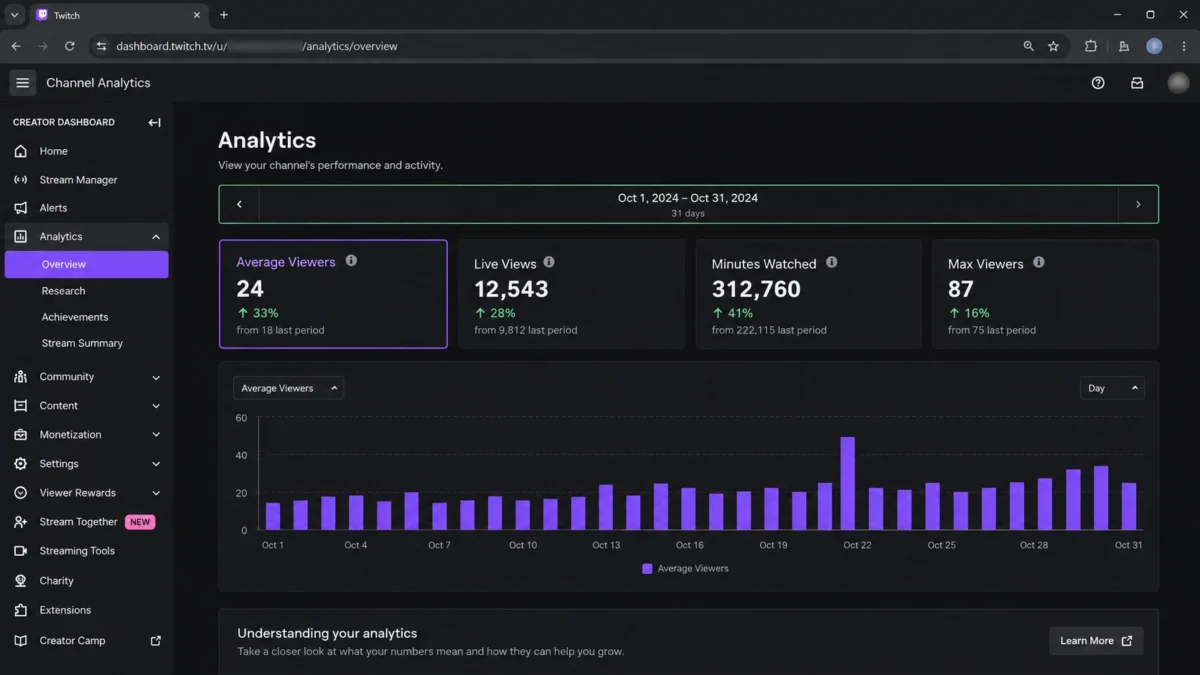The image size is (1200, 675).
Task: Switch to the Twitch browser tab
Action: [x=118, y=15]
